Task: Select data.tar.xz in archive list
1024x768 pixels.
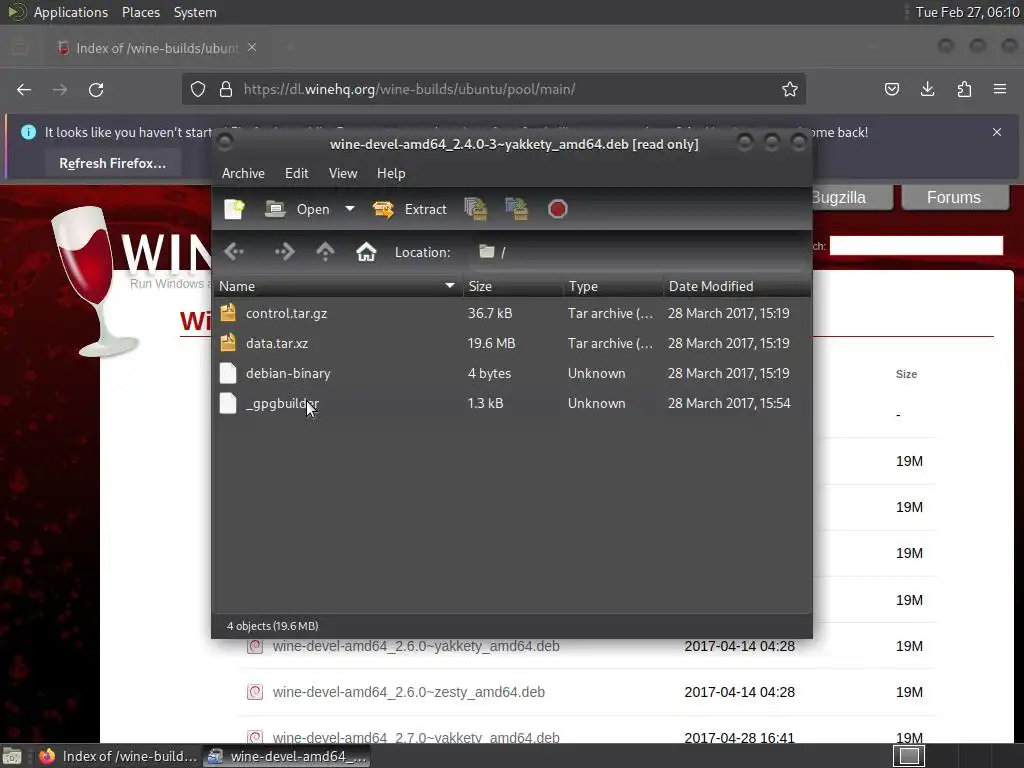Action: point(512,344)
